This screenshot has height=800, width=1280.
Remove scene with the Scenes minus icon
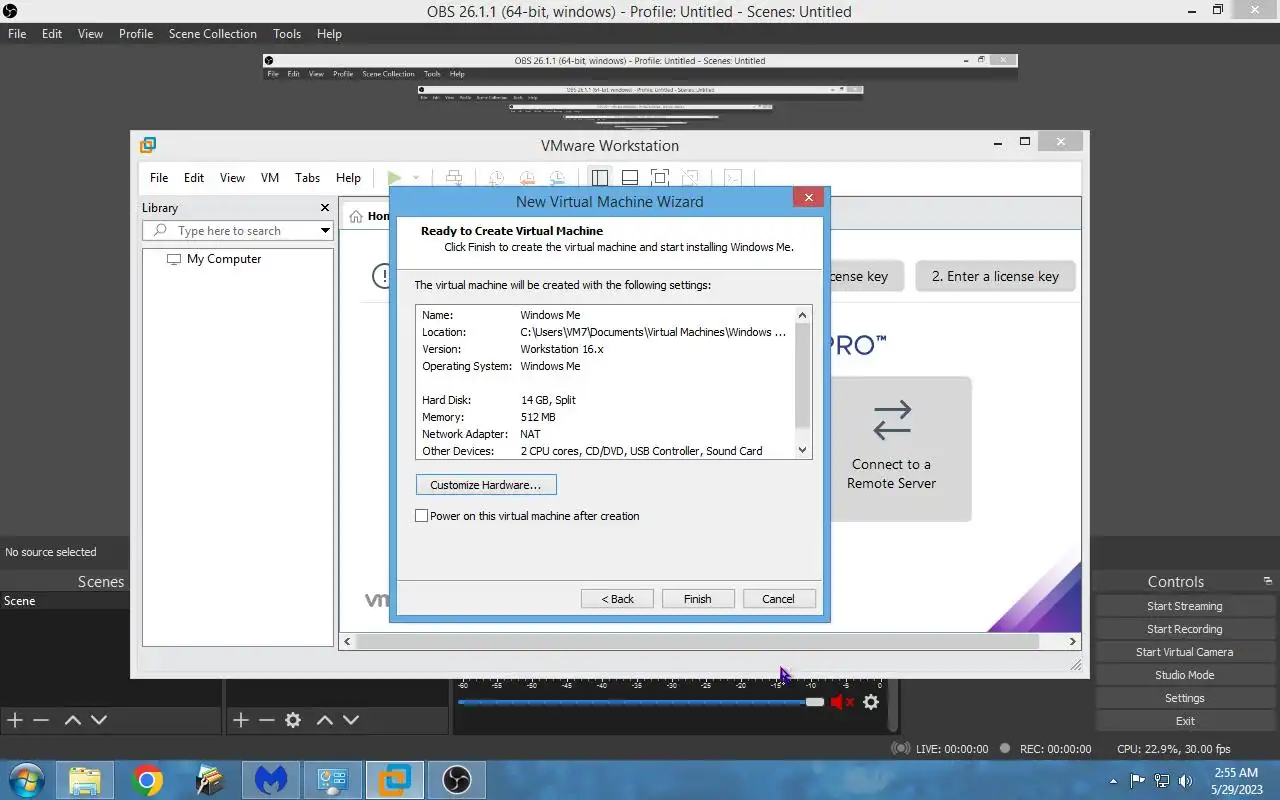tap(41, 720)
